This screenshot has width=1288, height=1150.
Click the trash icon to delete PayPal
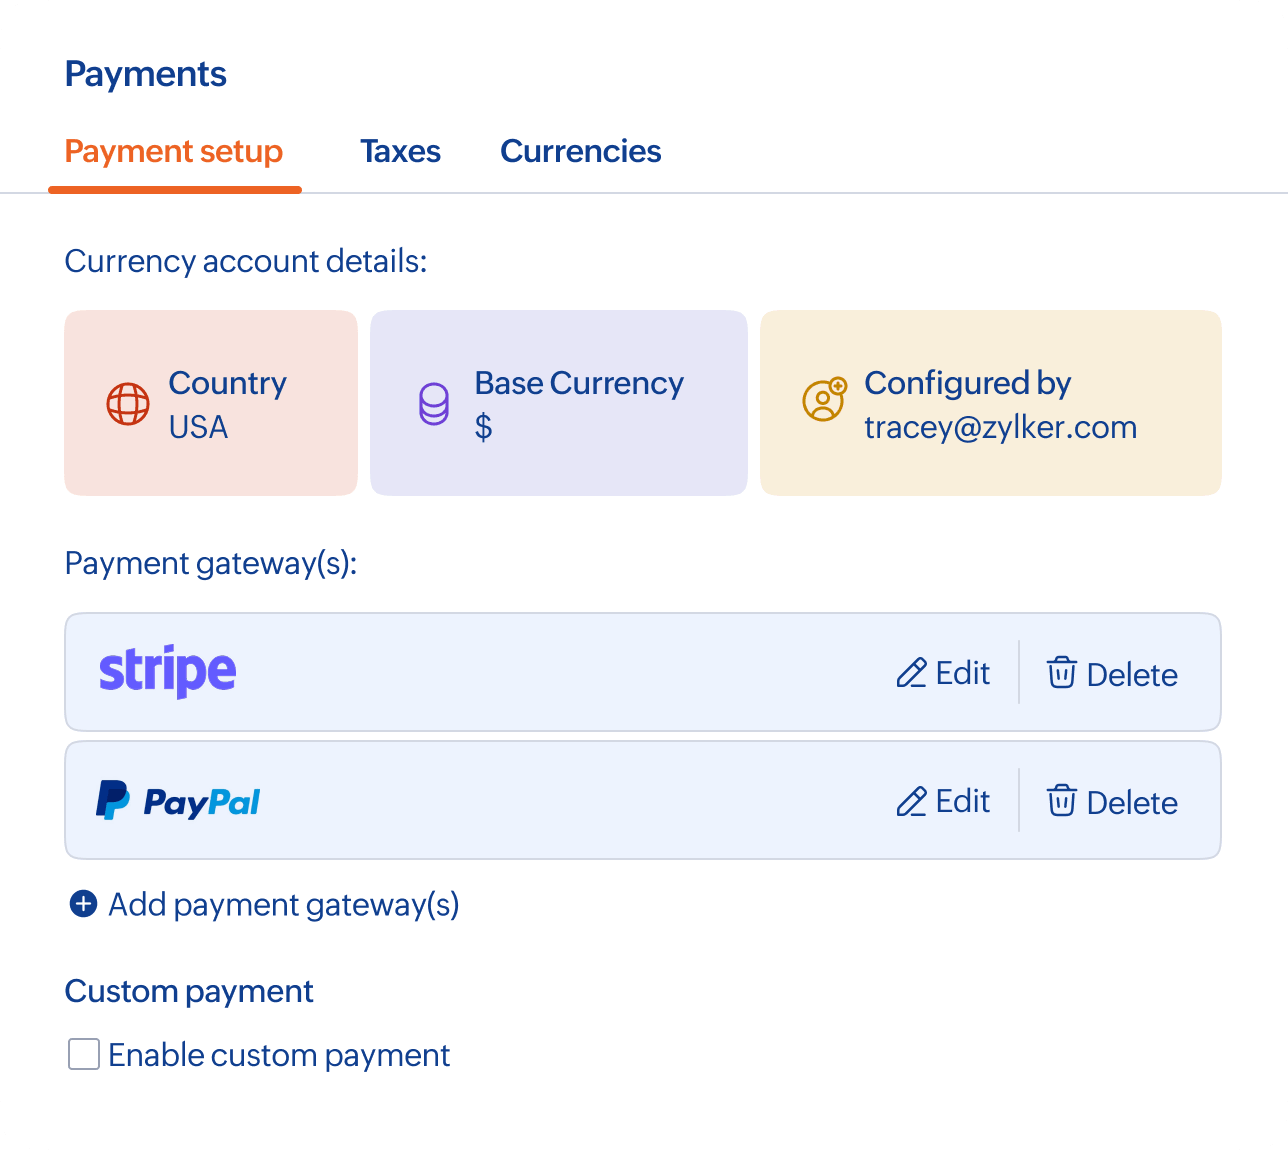click(x=1062, y=801)
